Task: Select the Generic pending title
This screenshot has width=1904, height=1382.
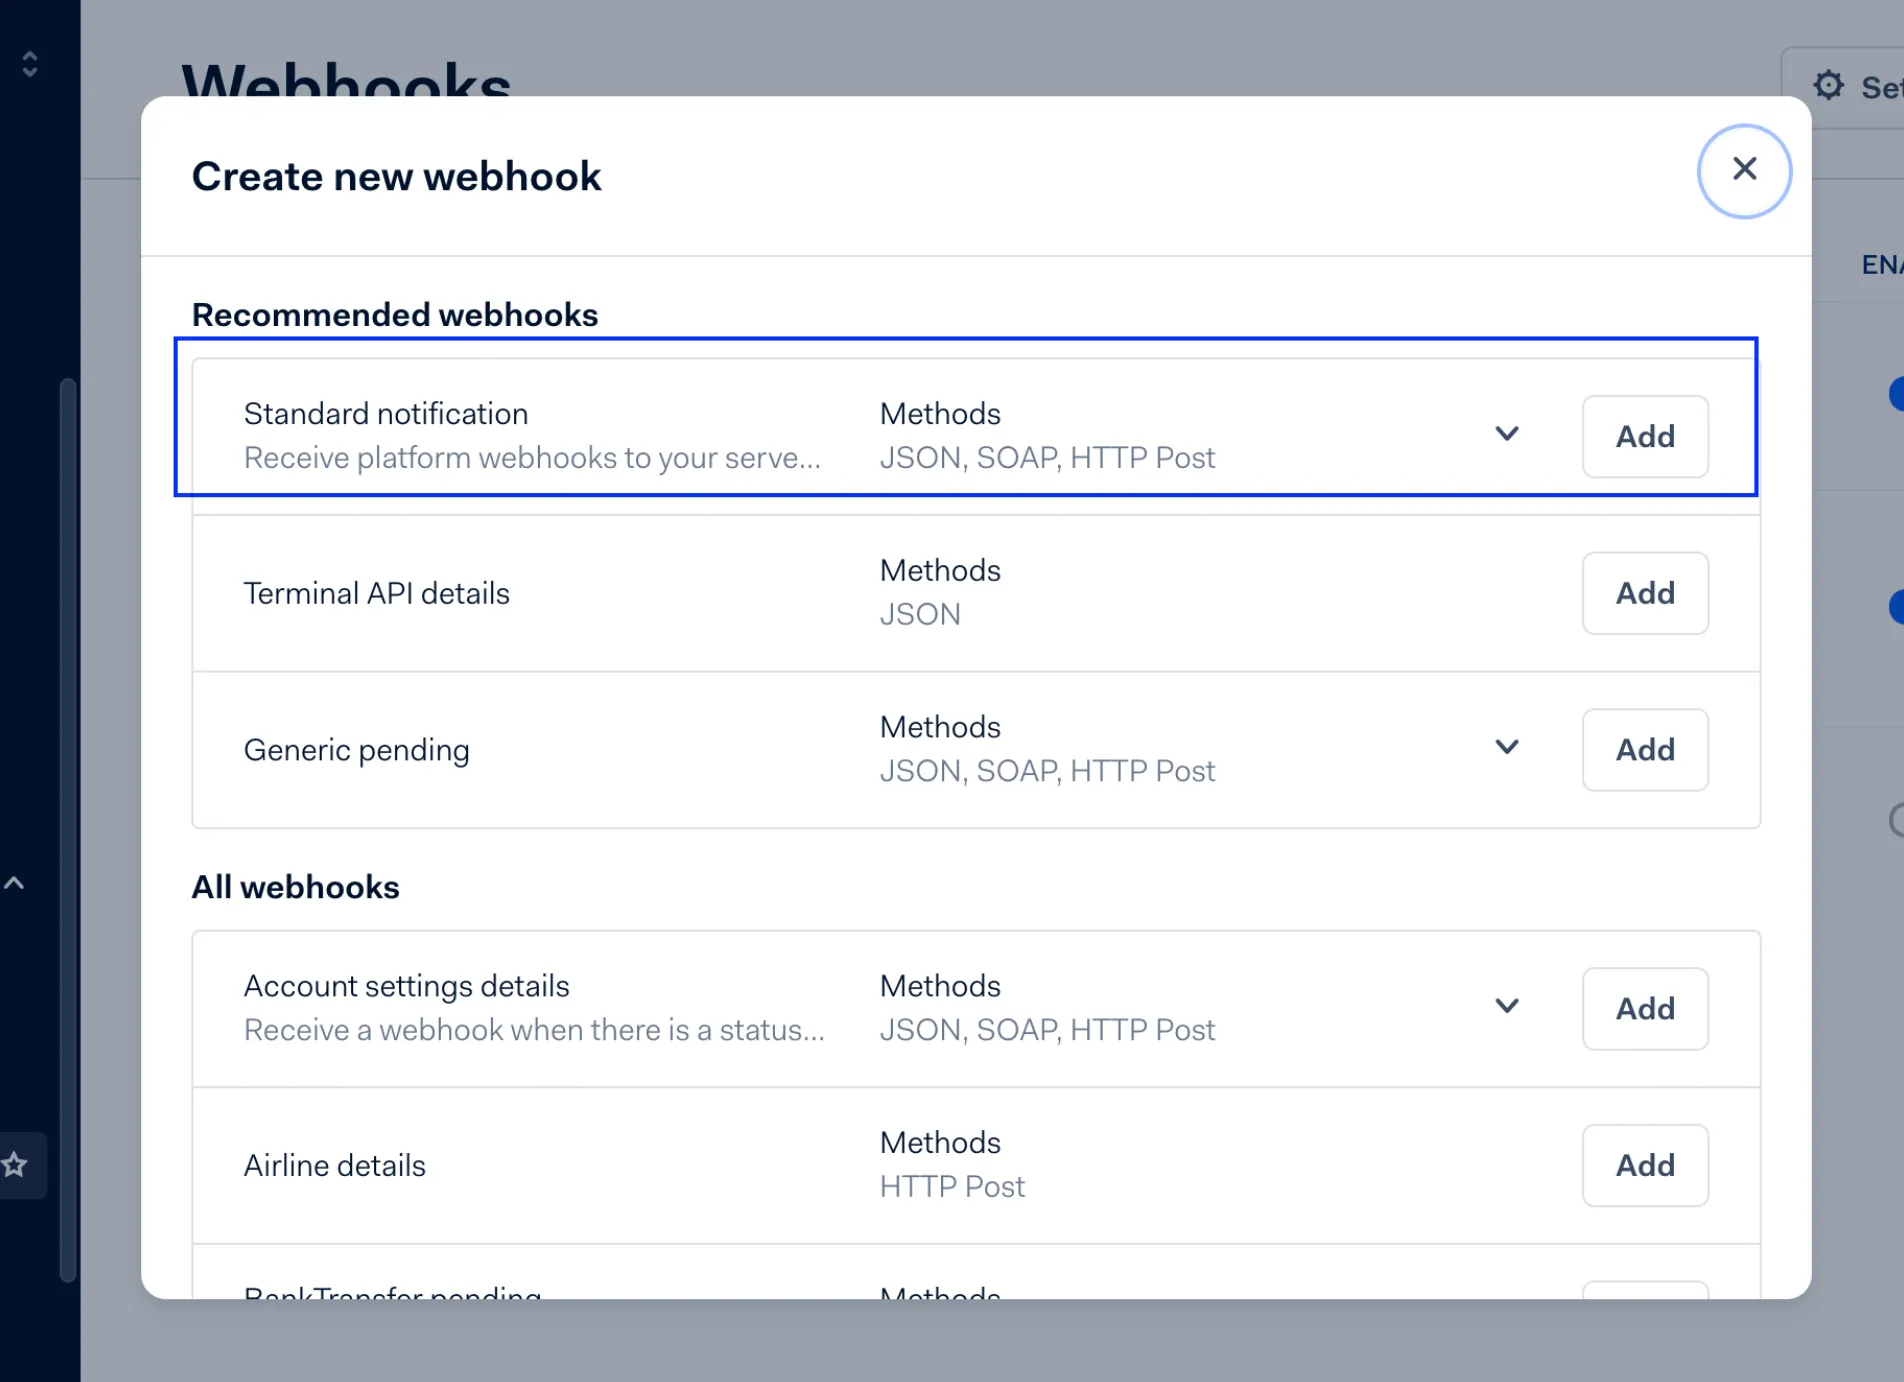Action: [357, 750]
